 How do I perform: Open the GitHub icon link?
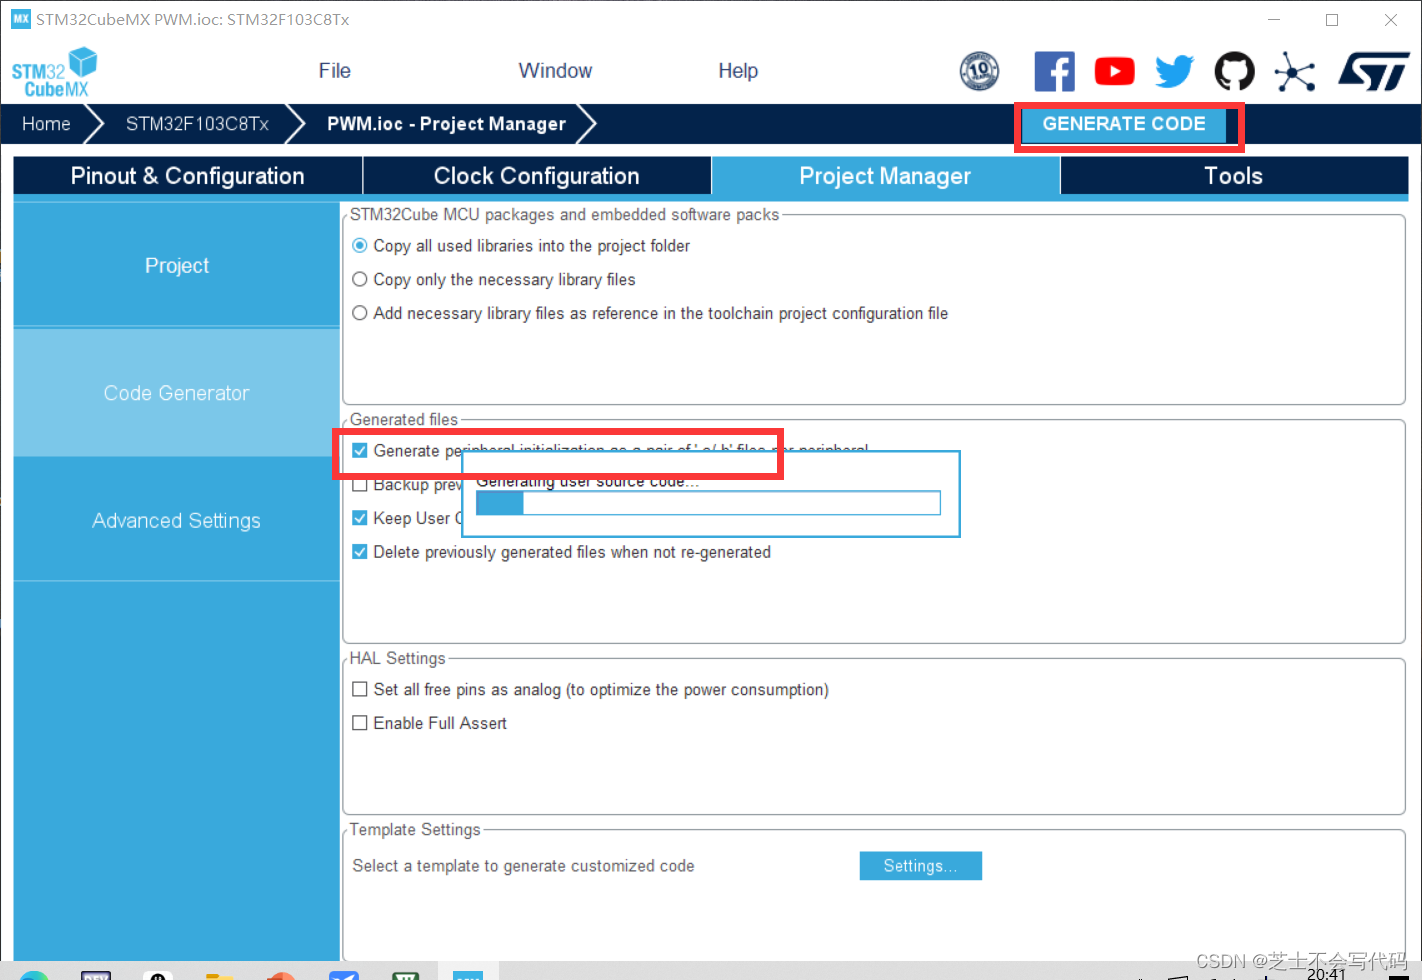(x=1234, y=71)
